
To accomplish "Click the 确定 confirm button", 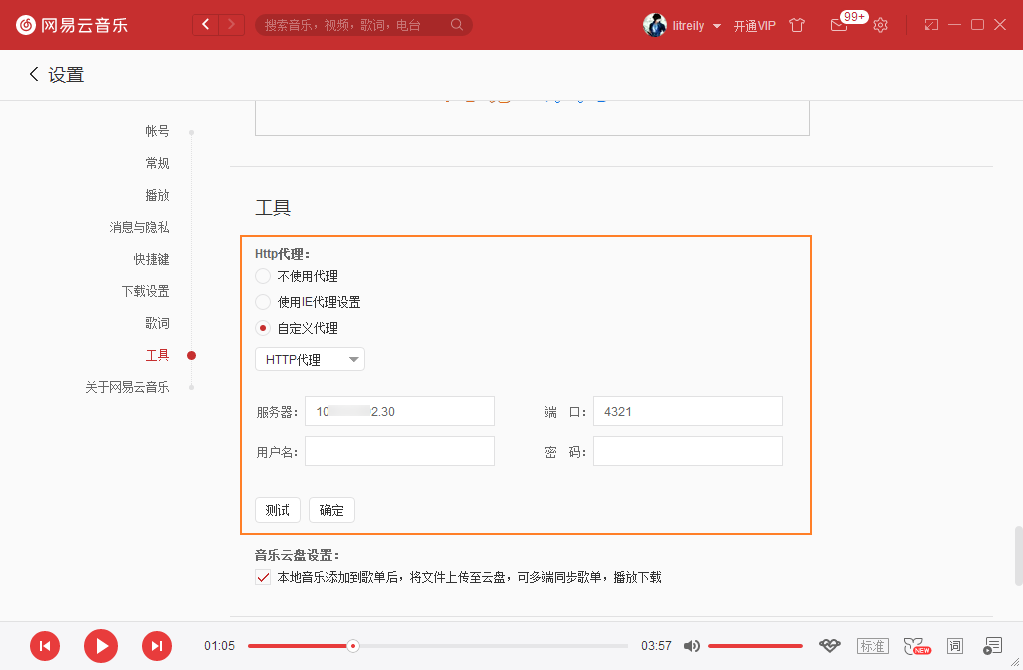I will pyautogui.click(x=331, y=510).
